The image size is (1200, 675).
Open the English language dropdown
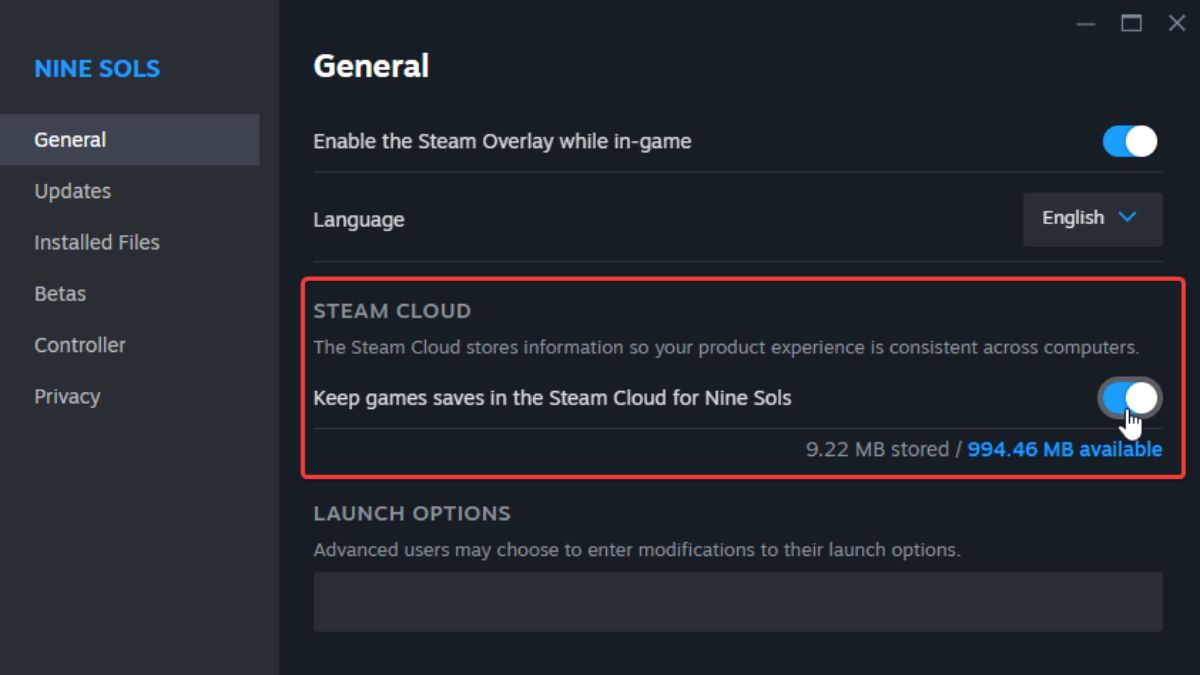click(x=1092, y=218)
